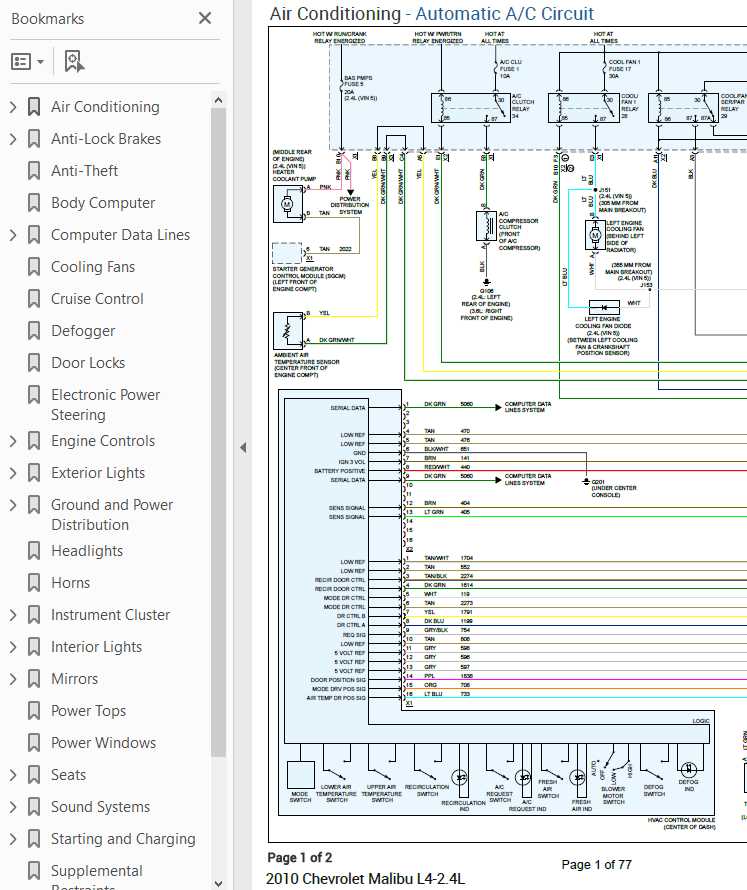This screenshot has height=890, width=747.
Task: Open the Instrument Cluster bookmark
Action: 110,615
